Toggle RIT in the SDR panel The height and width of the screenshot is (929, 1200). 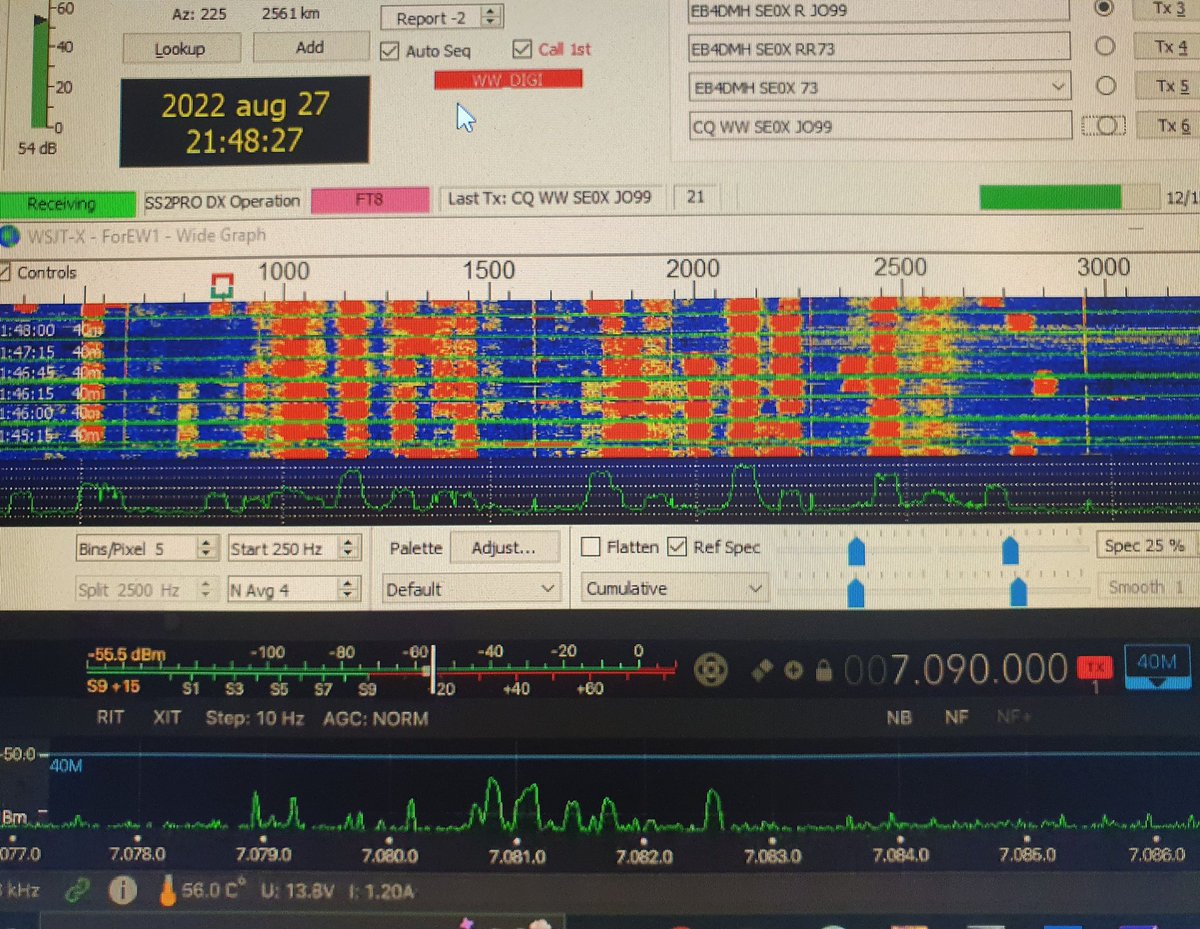tap(110, 717)
